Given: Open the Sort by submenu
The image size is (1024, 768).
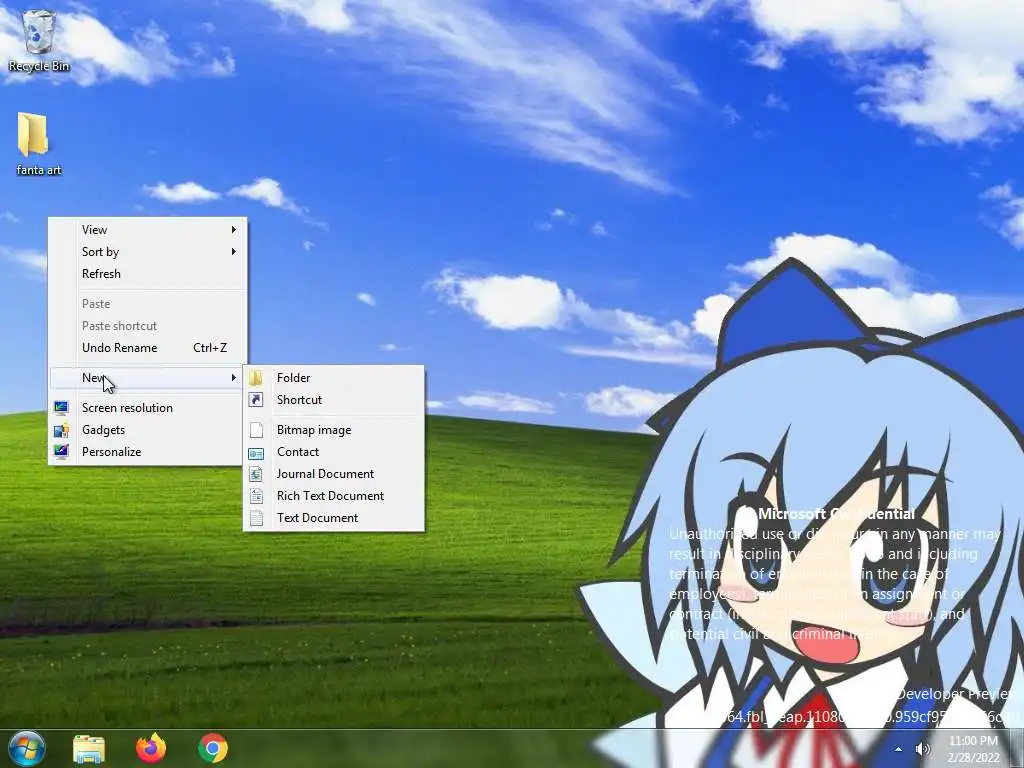Looking at the screenshot, I should [x=148, y=251].
